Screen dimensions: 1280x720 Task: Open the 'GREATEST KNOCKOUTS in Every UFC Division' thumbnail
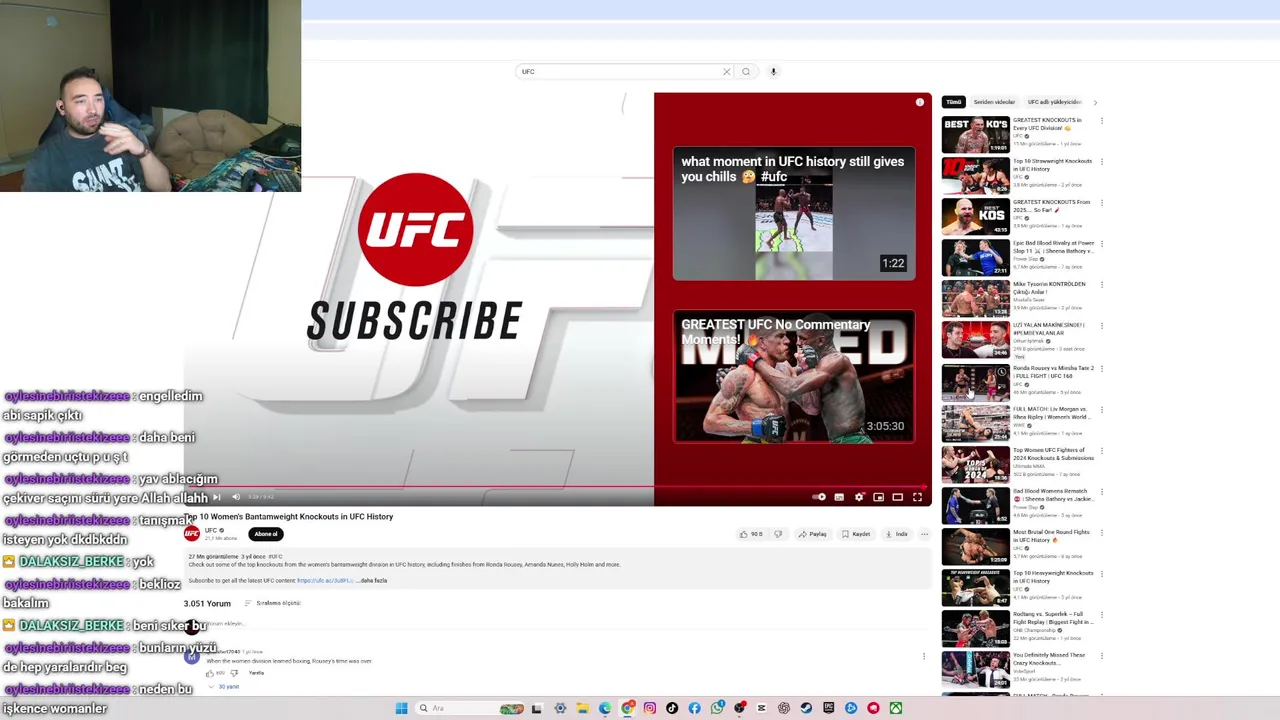976,134
